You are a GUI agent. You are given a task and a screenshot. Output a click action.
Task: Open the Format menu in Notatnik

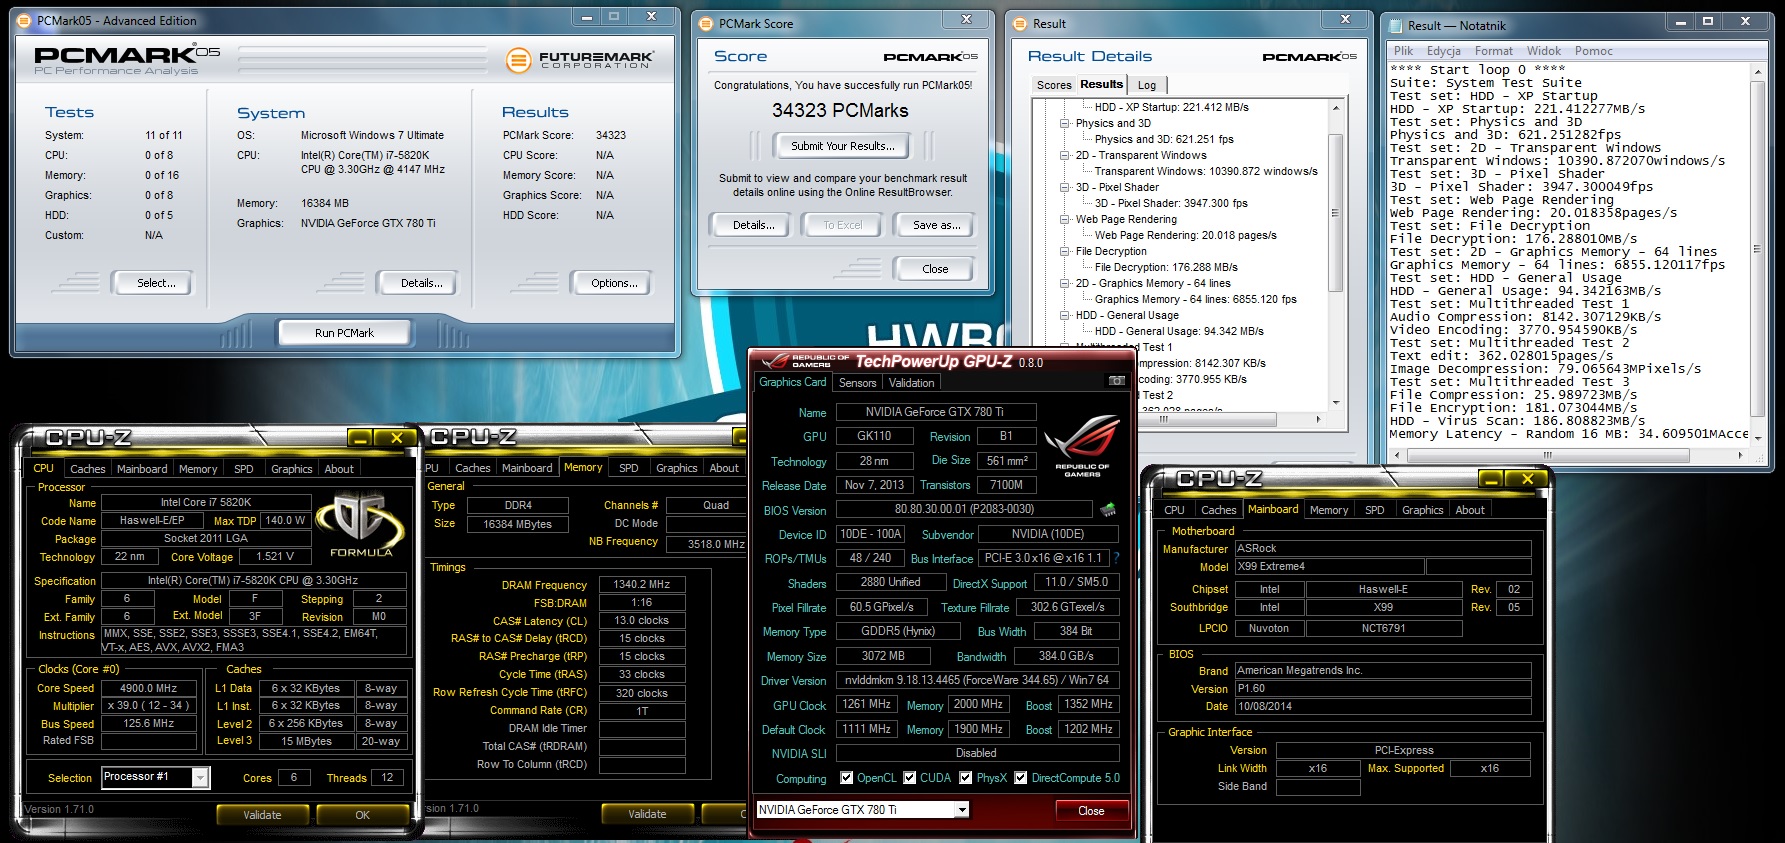point(1493,51)
